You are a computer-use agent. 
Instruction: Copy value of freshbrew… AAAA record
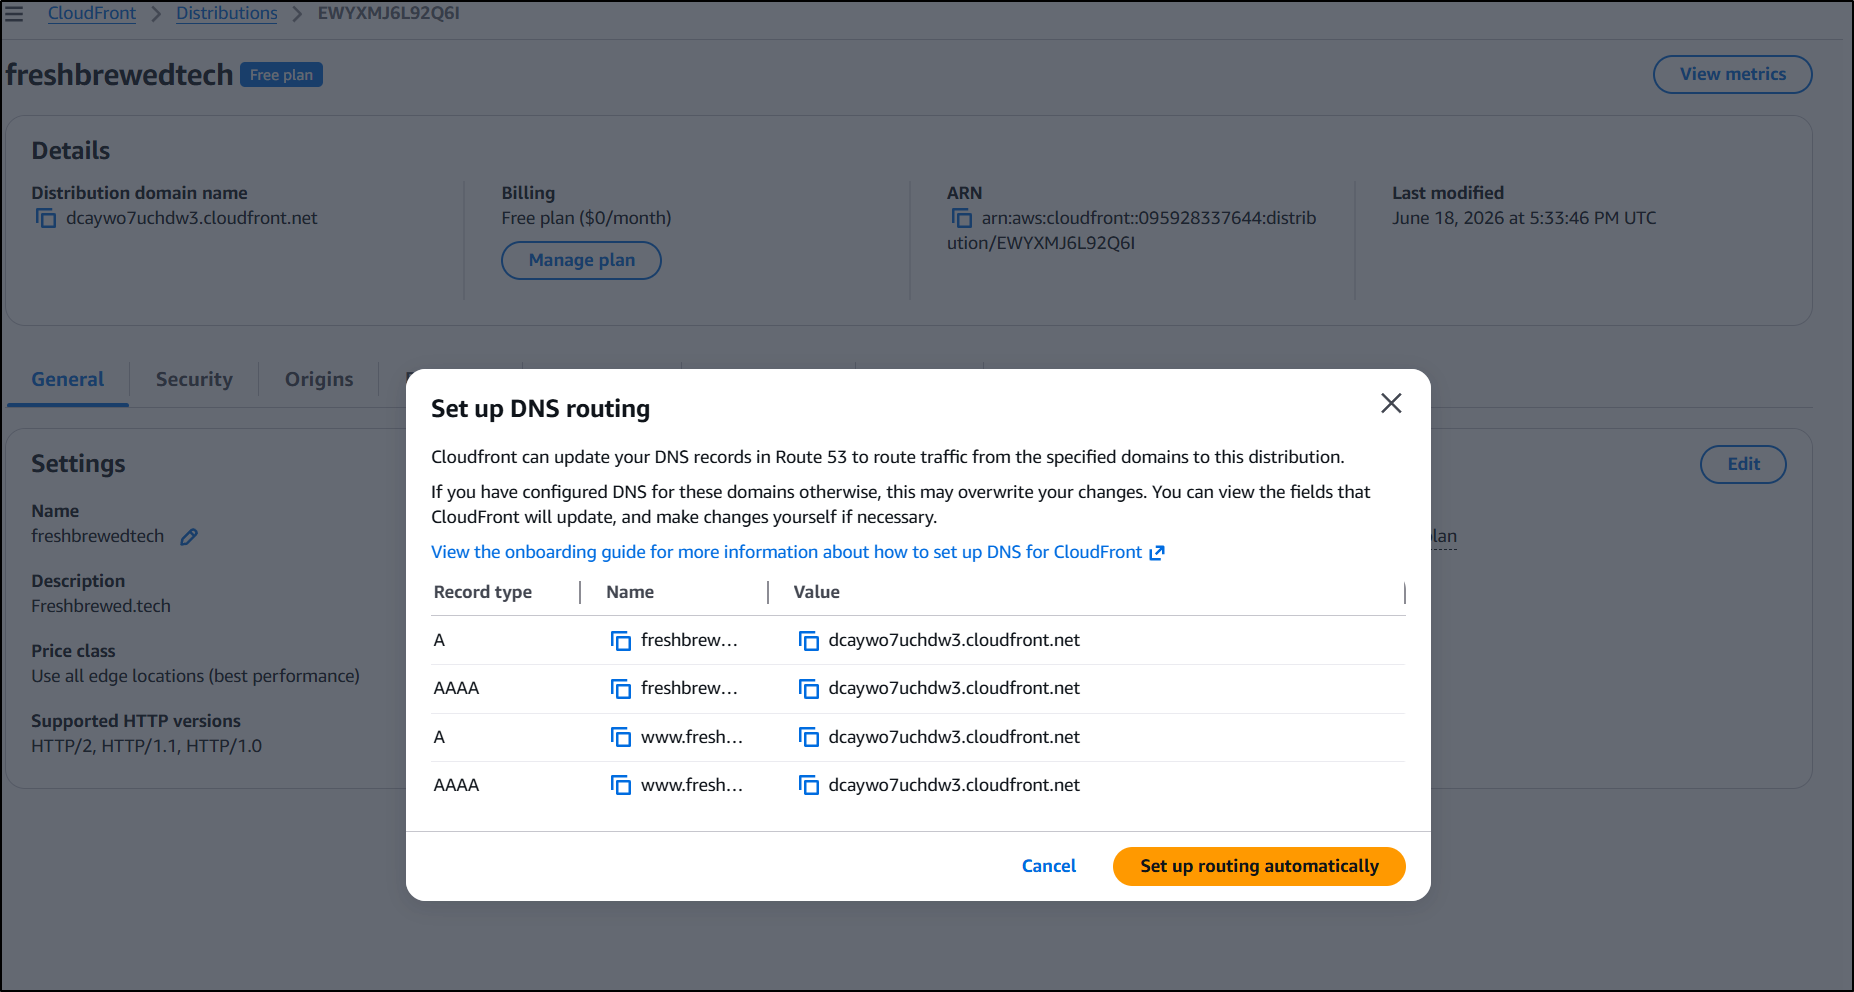coord(809,689)
